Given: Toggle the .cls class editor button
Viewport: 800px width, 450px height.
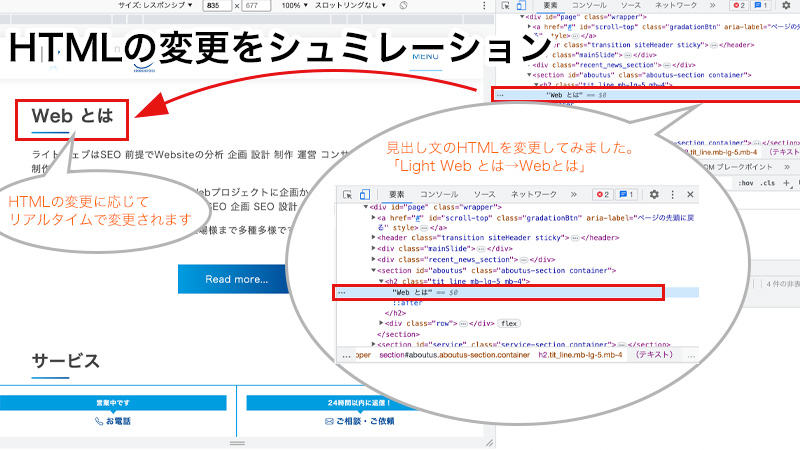Looking at the screenshot, I should coord(768,183).
